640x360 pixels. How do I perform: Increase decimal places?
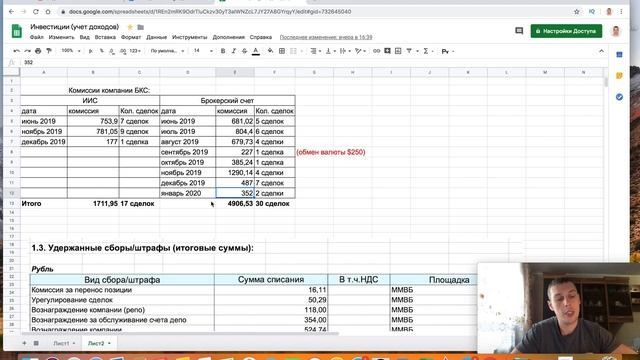tap(122, 51)
